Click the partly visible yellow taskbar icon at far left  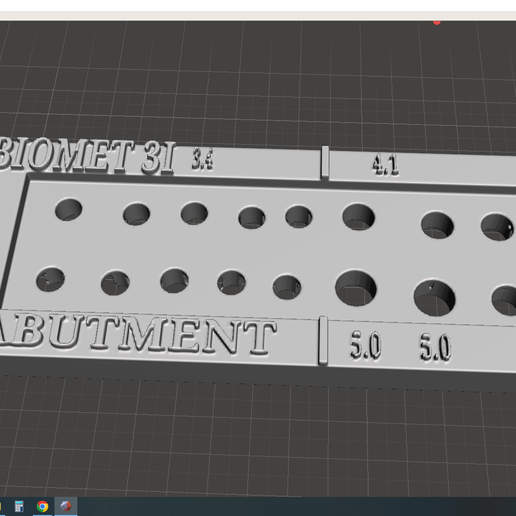[x=1, y=506]
